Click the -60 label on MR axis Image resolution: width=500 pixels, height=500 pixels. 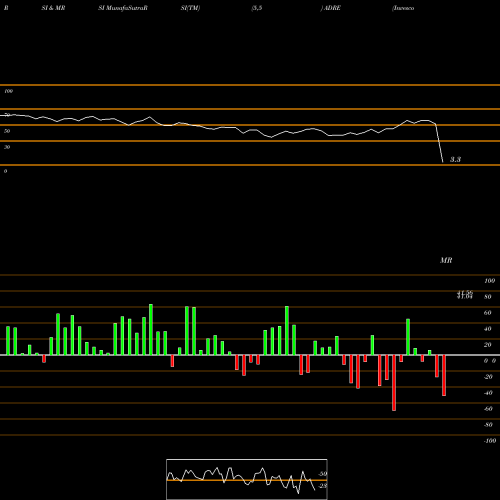pyautogui.click(x=488, y=409)
